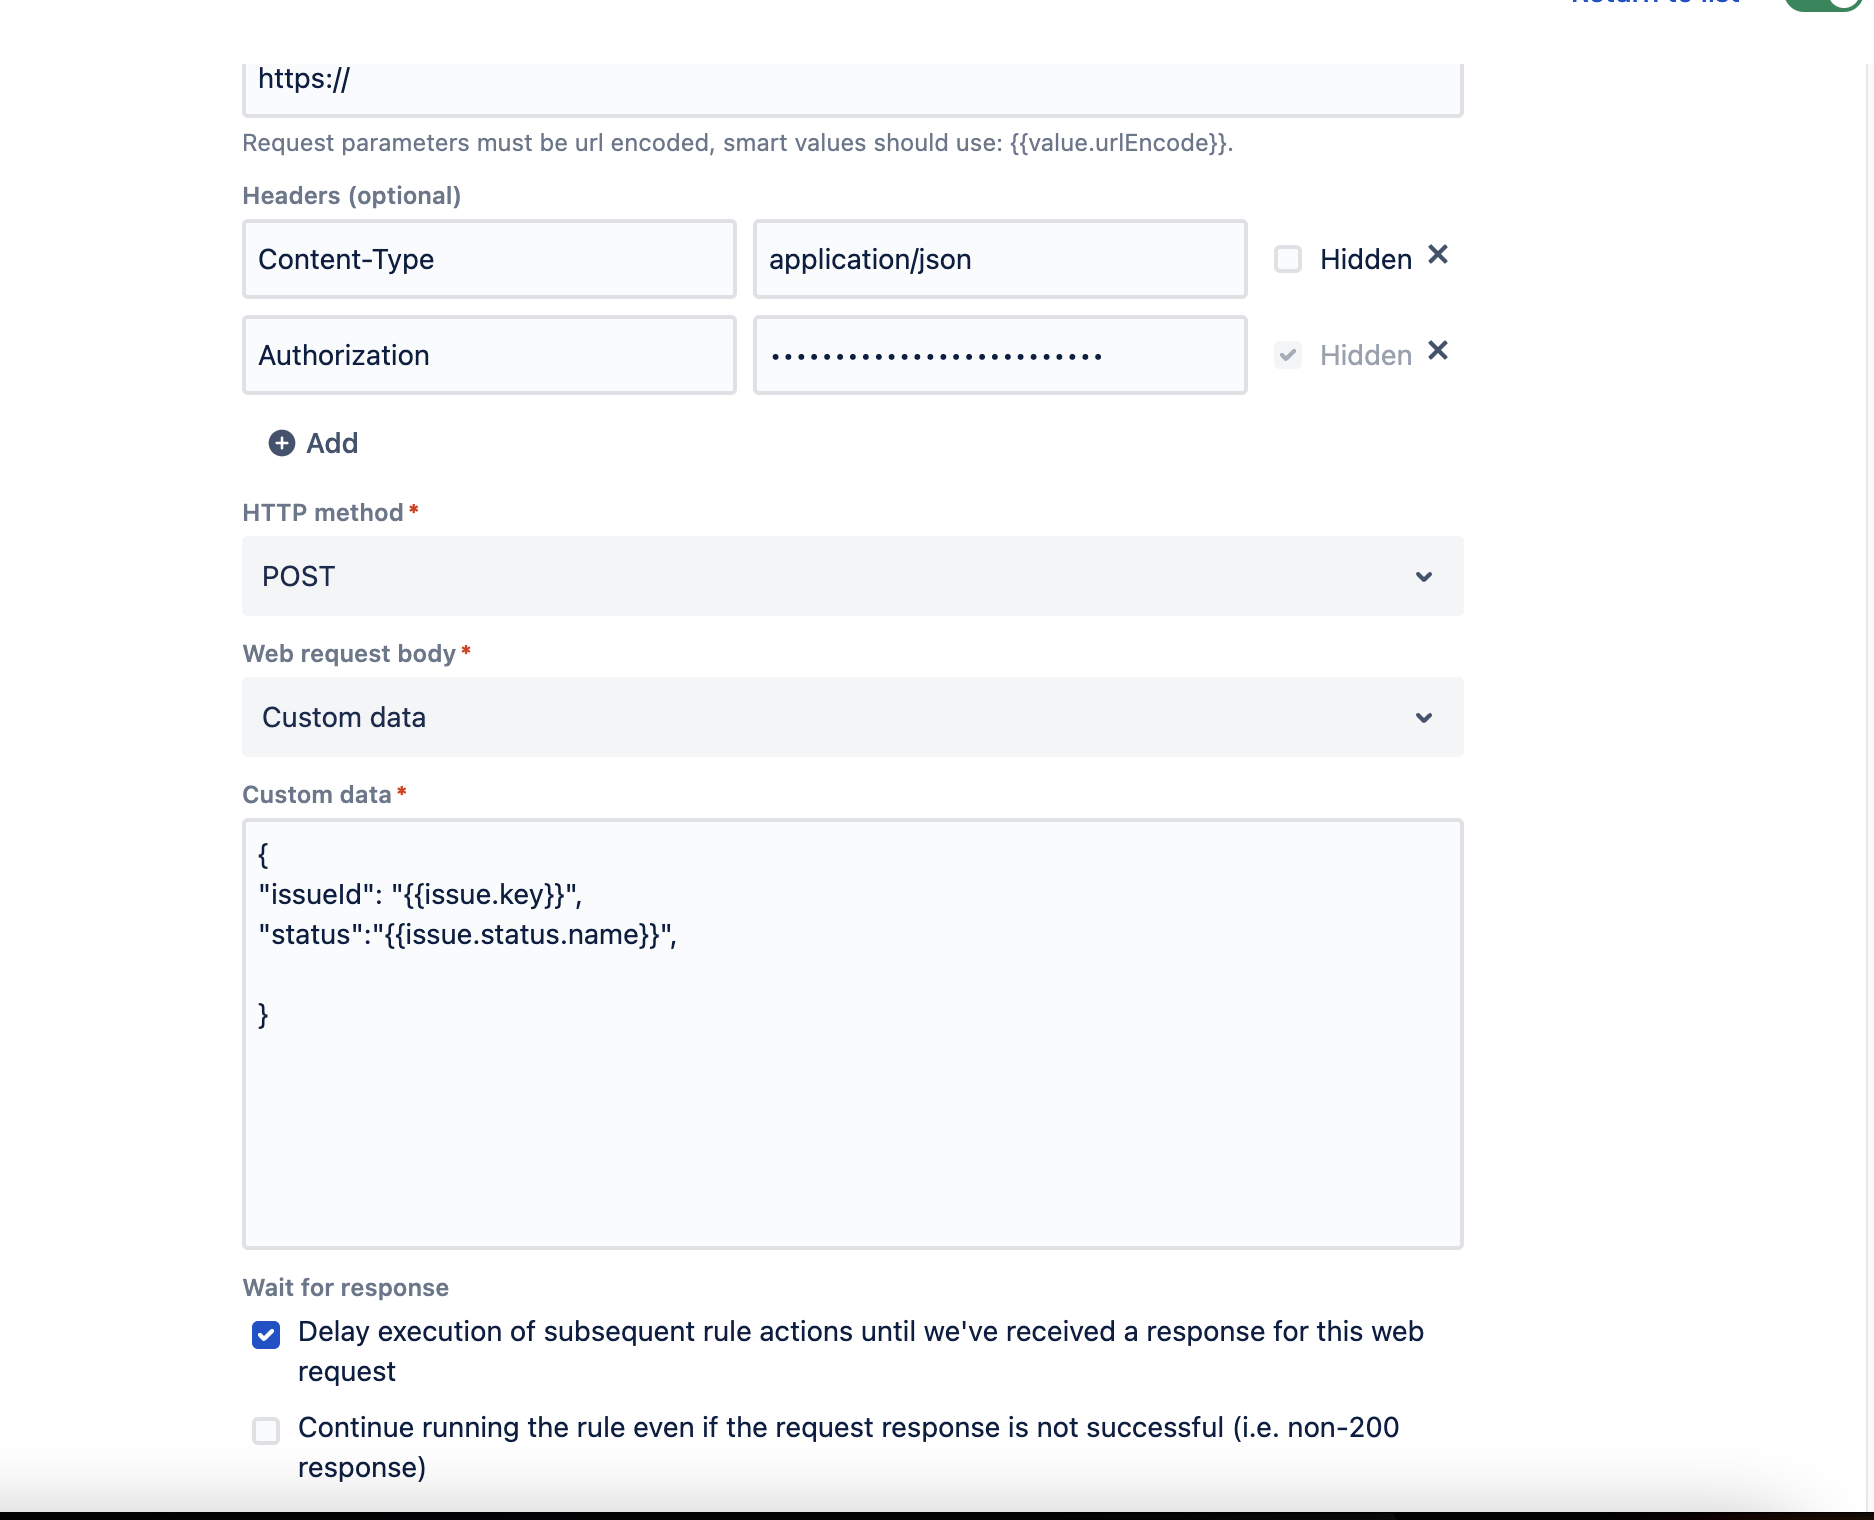Remove the Content-Type header row
Screen dimensions: 1874x1520
click(x=1438, y=256)
